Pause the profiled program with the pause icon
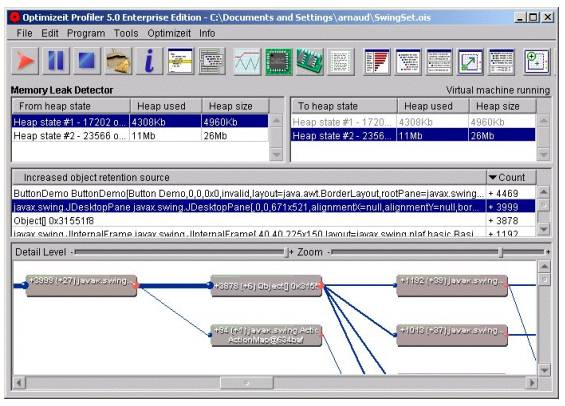The image size is (565, 406). pos(56,61)
